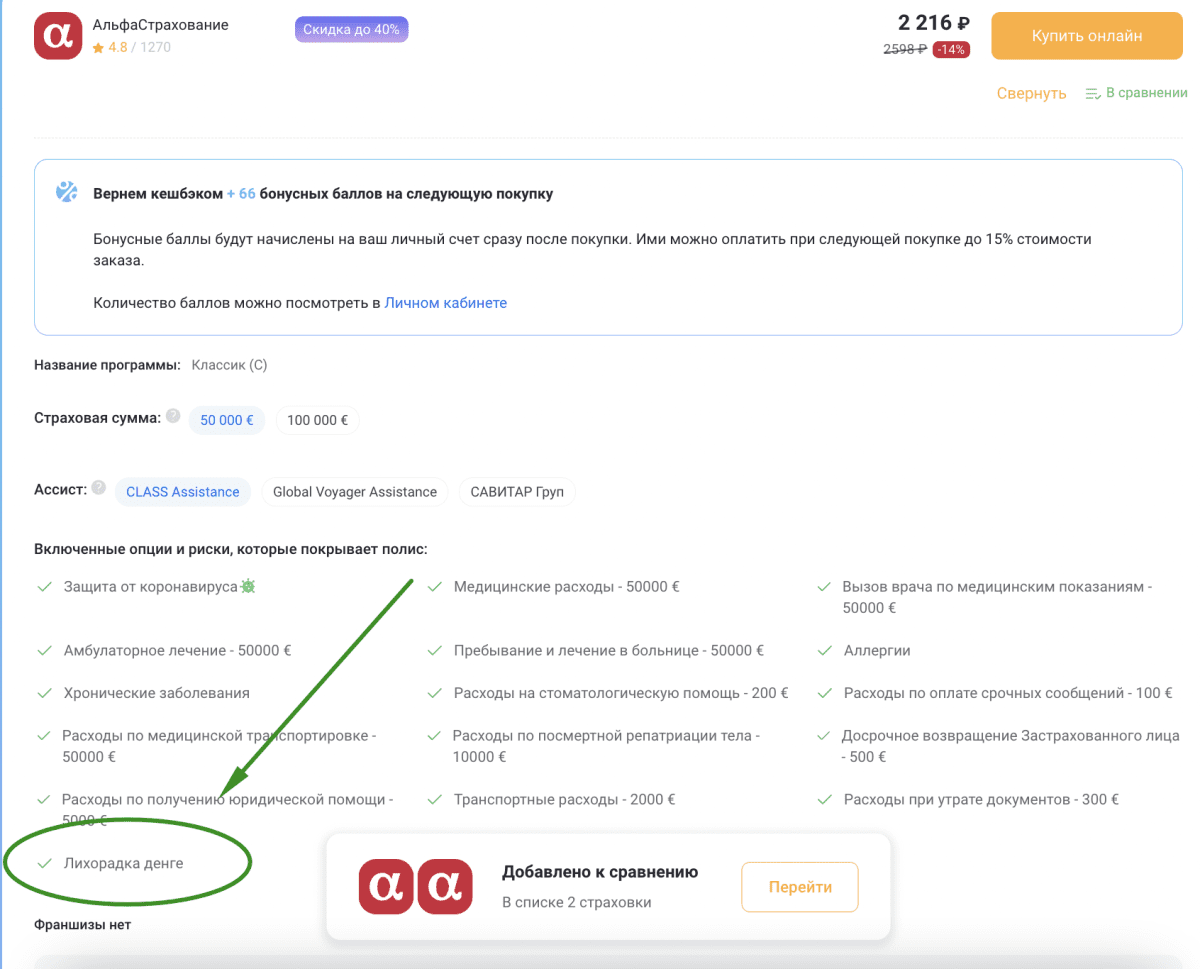Choose САВИТАР Груп assistance option
This screenshot has width=1200, height=969.
click(517, 492)
